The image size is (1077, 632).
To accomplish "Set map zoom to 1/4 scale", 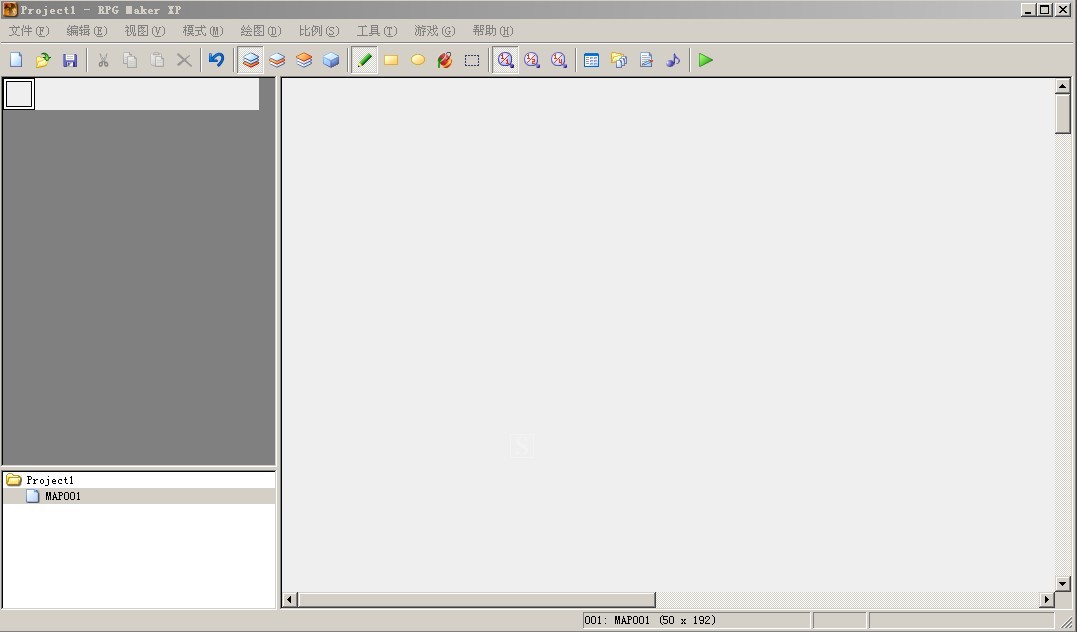I will coord(558,60).
